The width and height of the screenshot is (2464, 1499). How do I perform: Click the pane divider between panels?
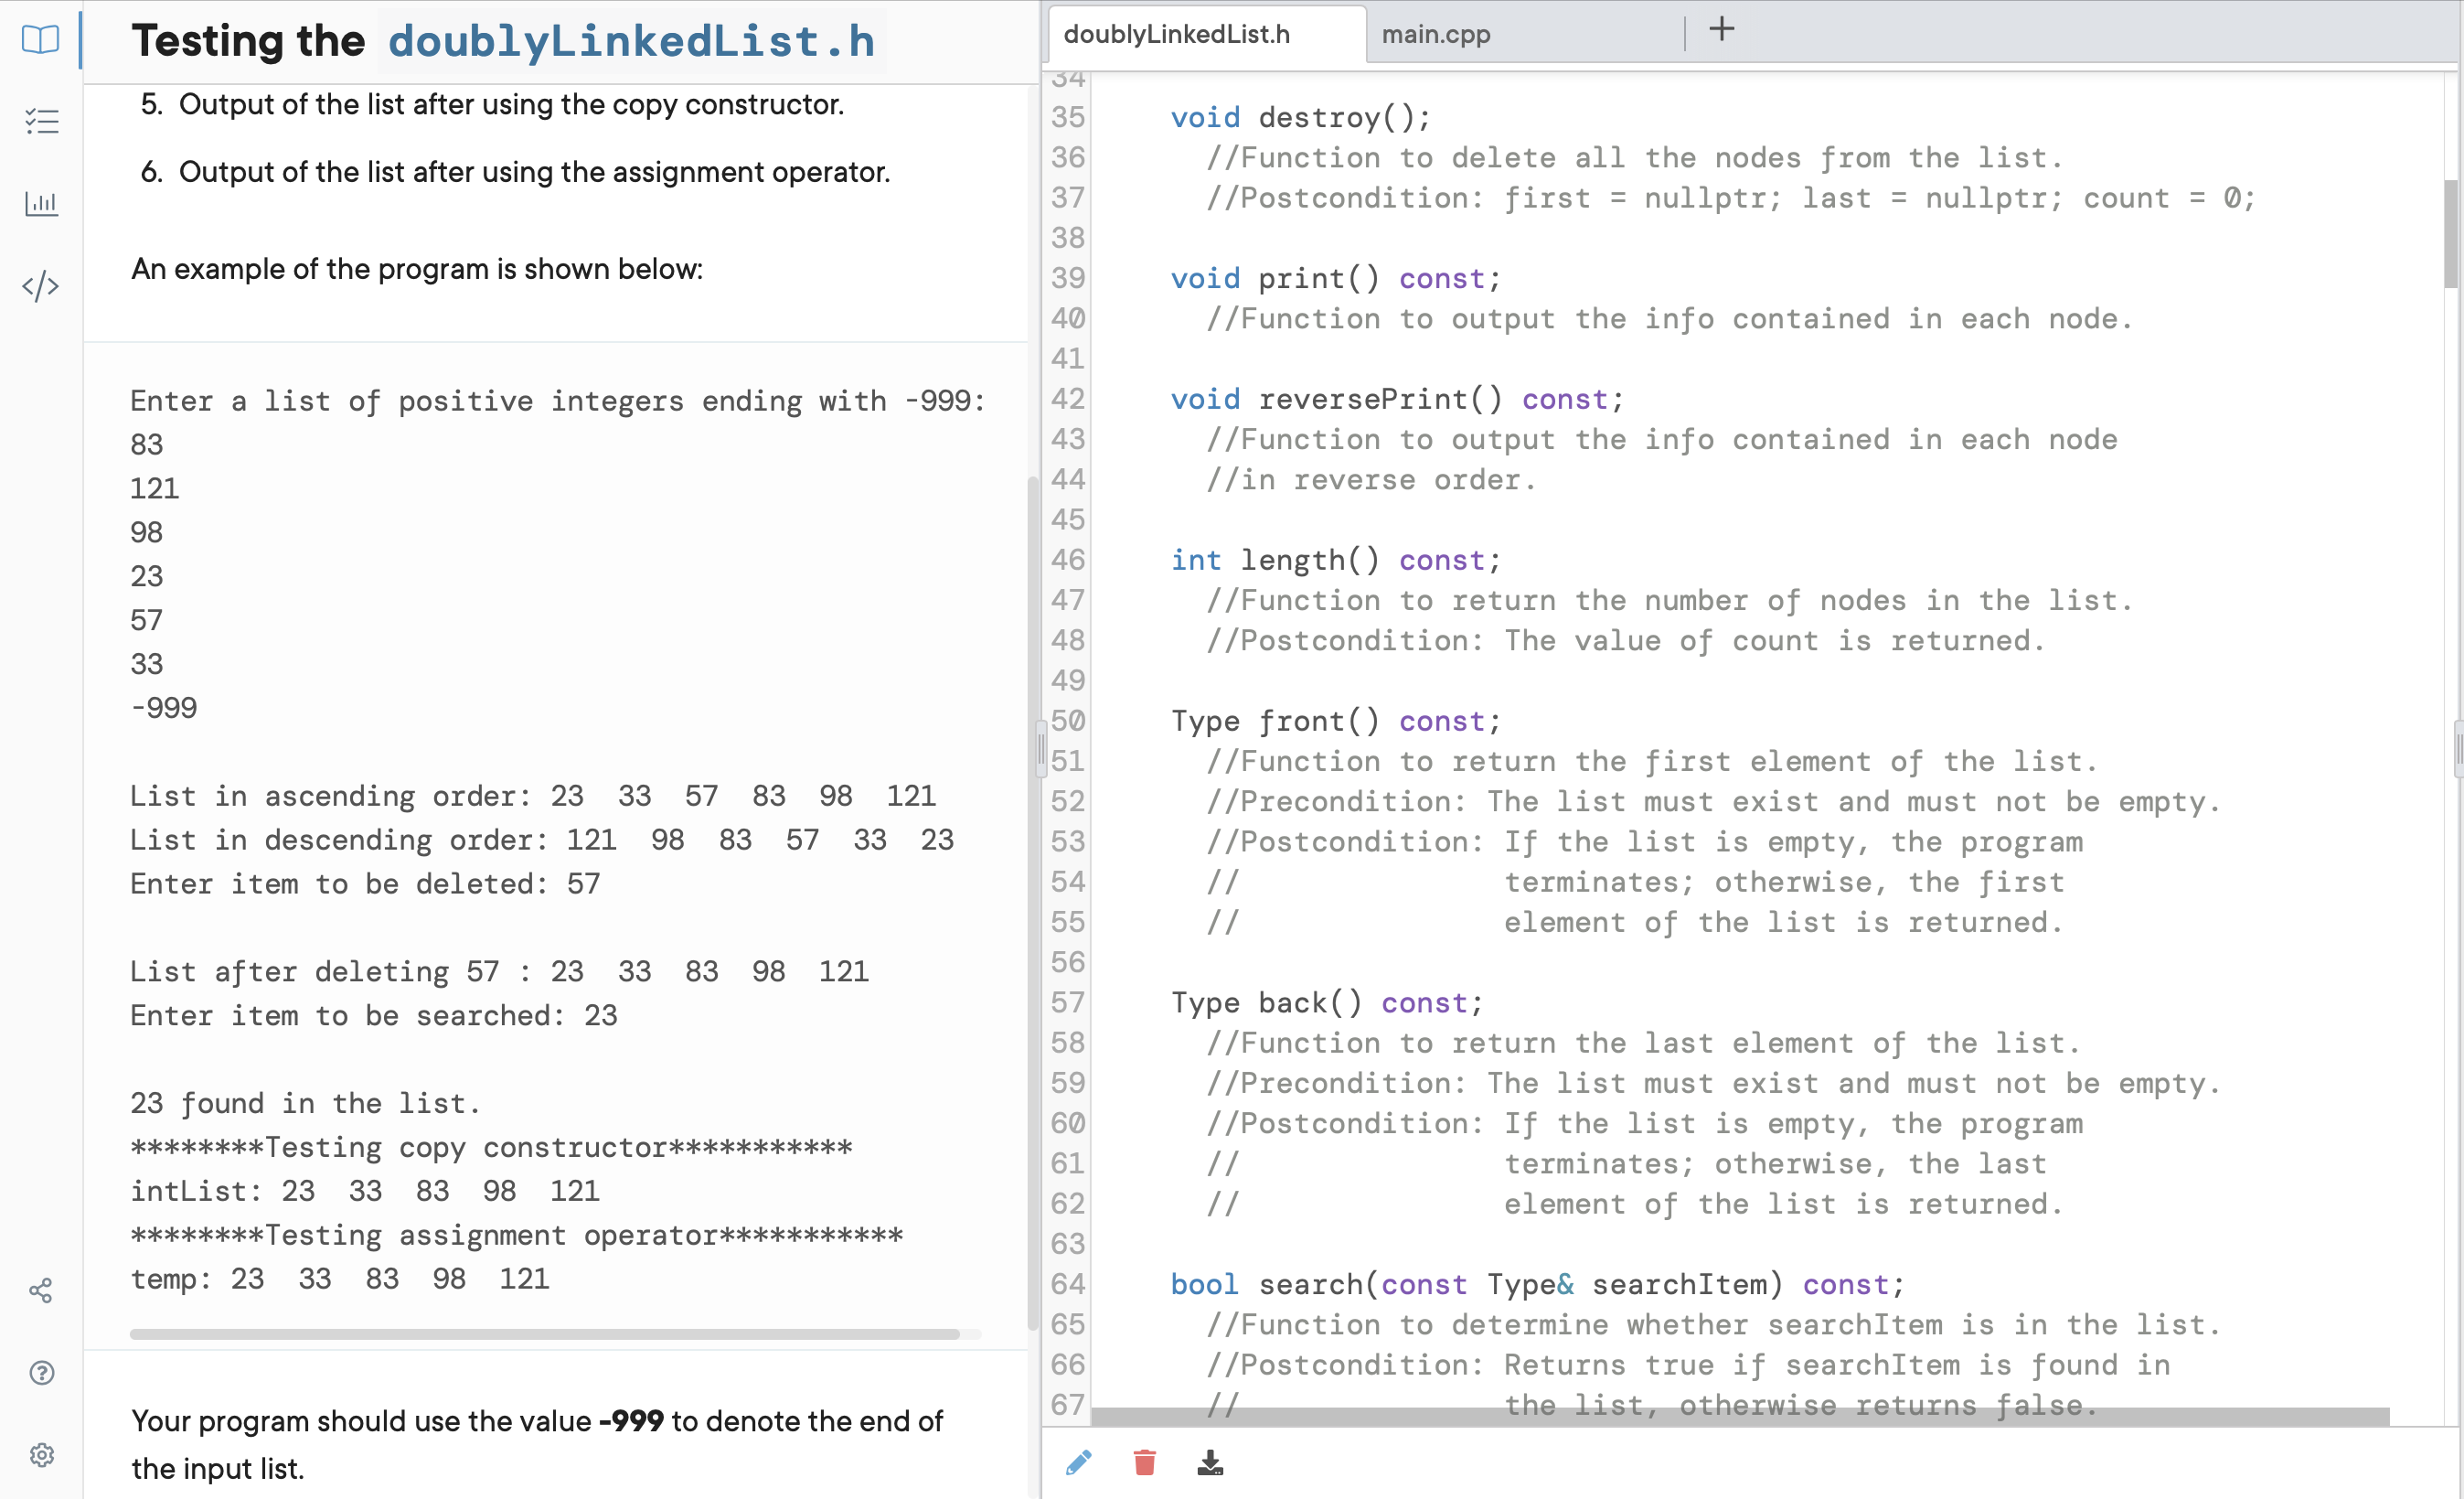(x=1040, y=750)
